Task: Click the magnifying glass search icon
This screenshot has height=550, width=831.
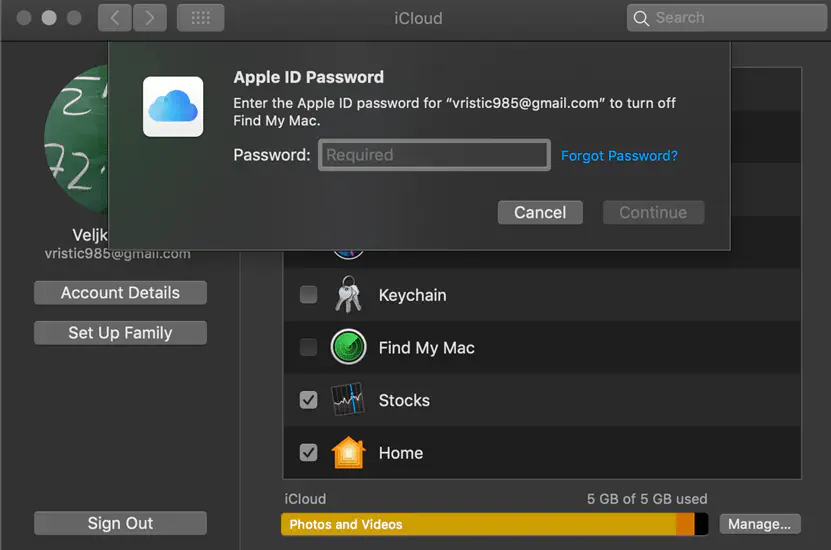Action: point(641,19)
